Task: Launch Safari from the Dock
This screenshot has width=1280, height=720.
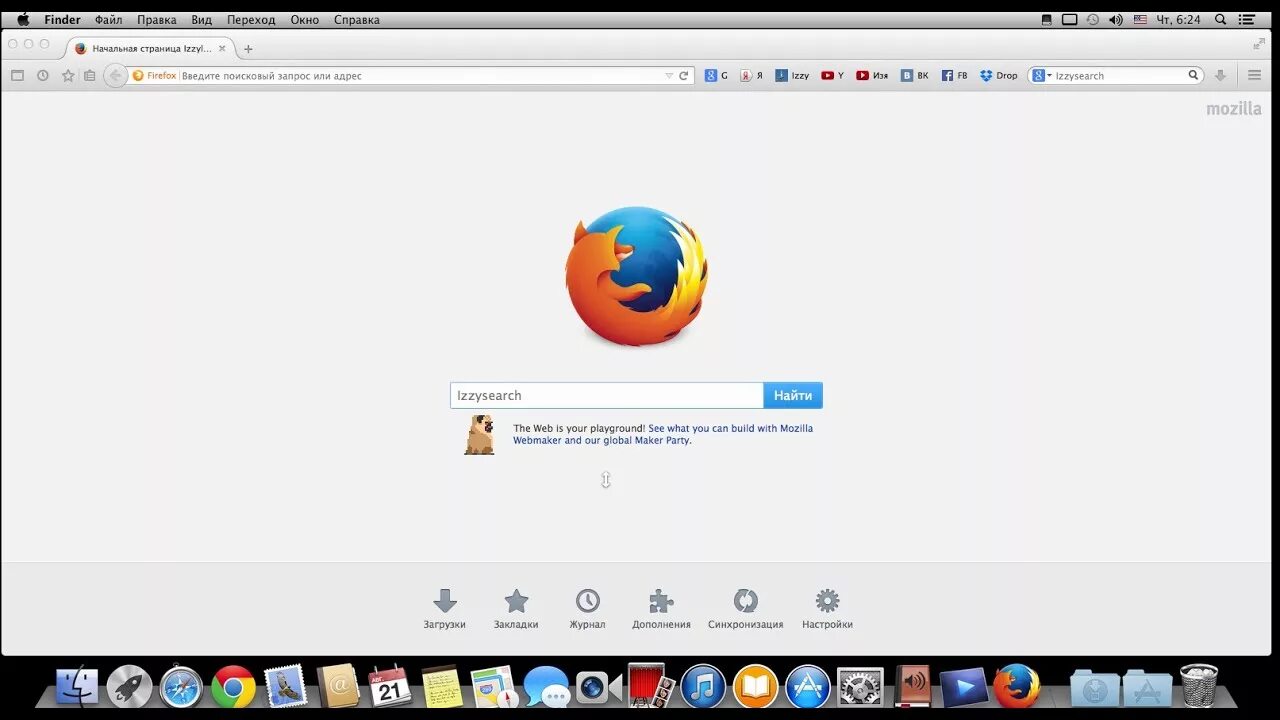Action: tap(181, 687)
